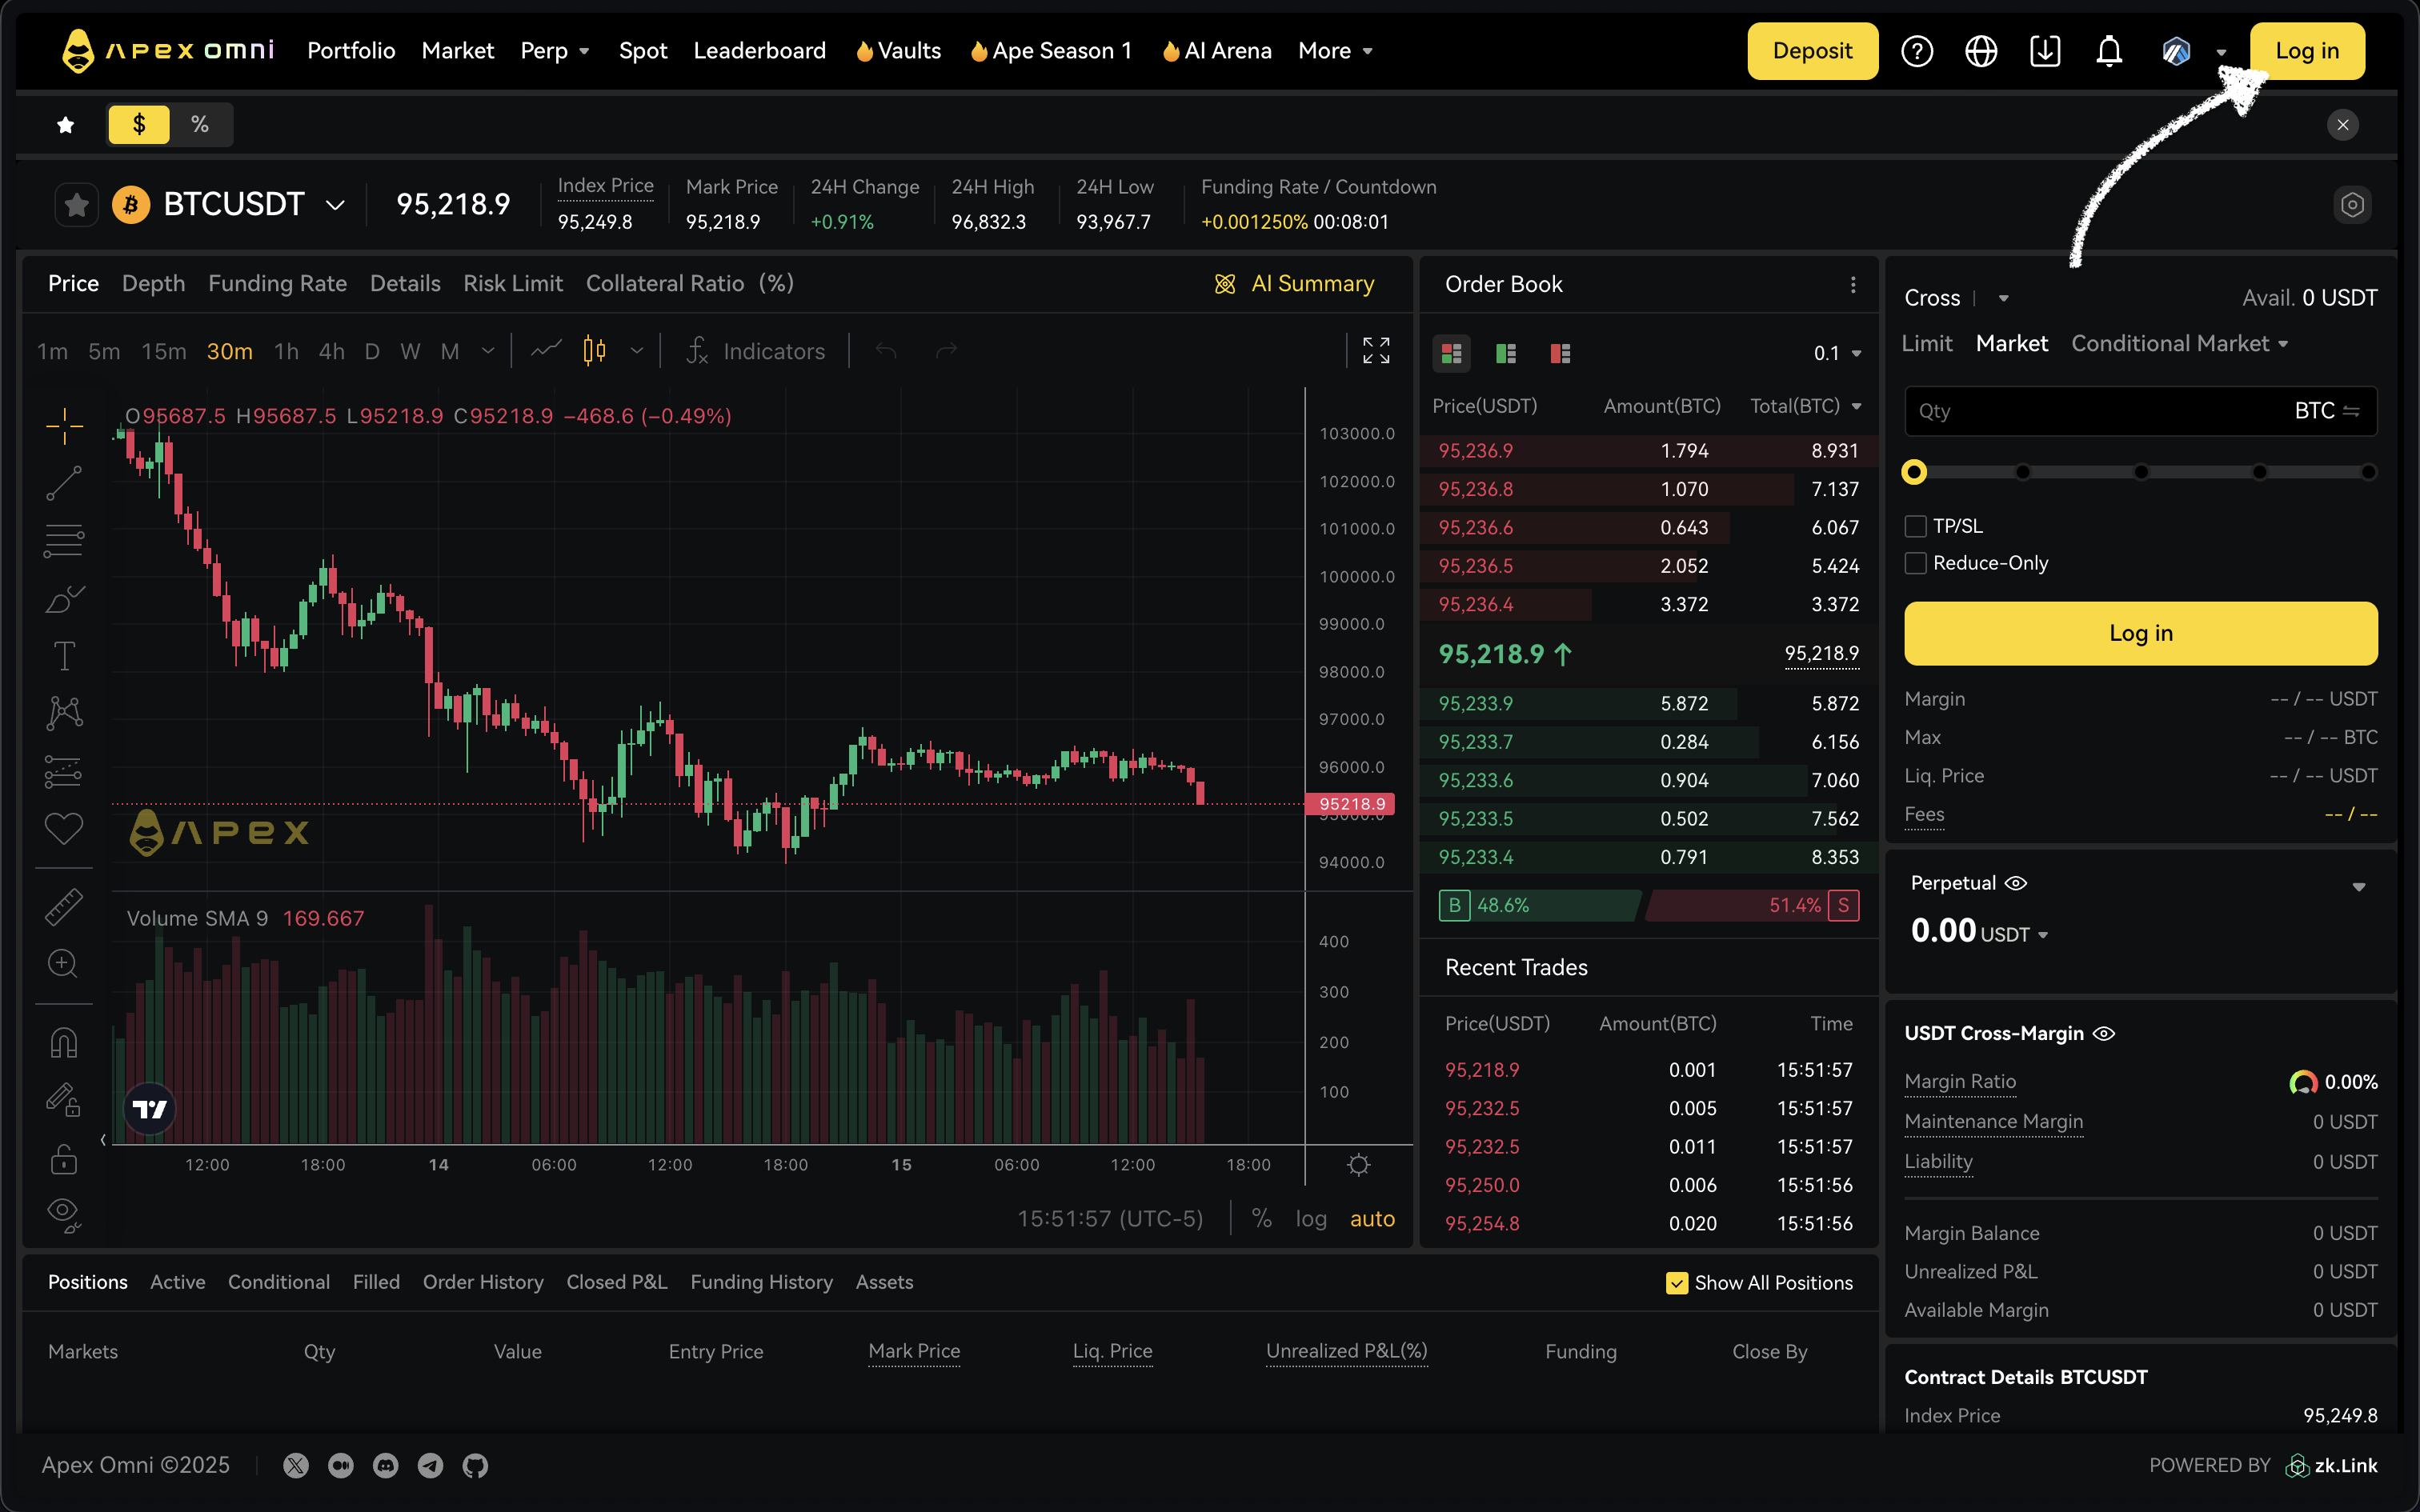This screenshot has height=1512, width=2420.
Task: Collapse the Perpetual section chevron
Action: pyautogui.click(x=2360, y=886)
